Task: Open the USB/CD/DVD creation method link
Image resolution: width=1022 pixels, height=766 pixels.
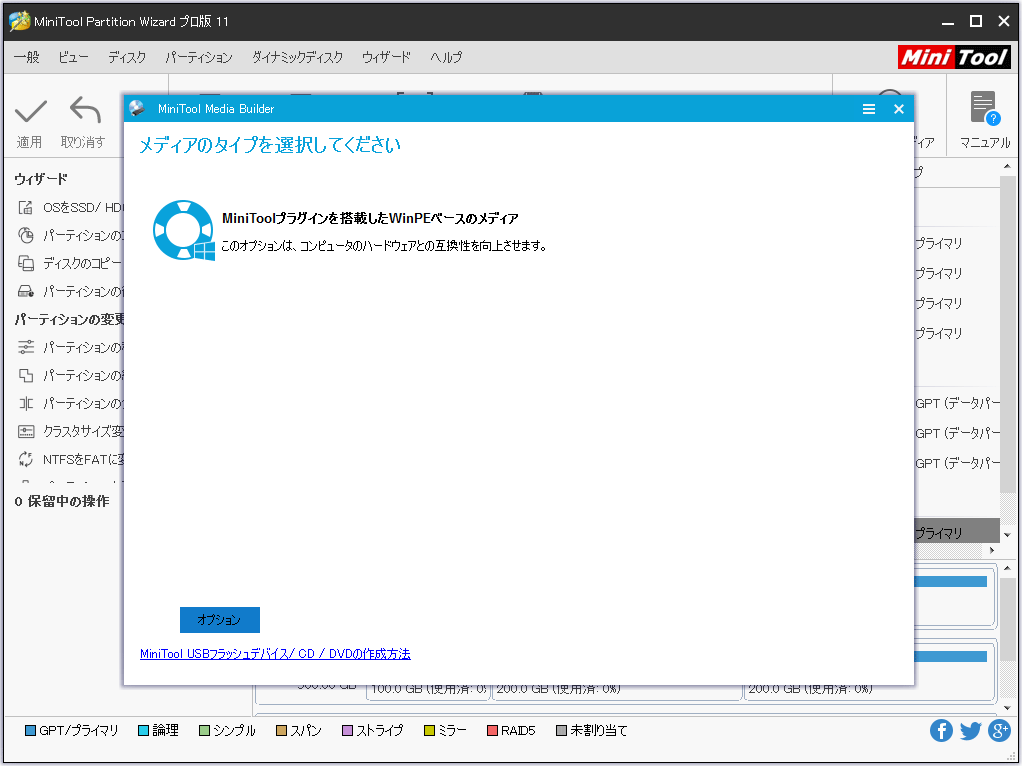Action: click(x=275, y=654)
